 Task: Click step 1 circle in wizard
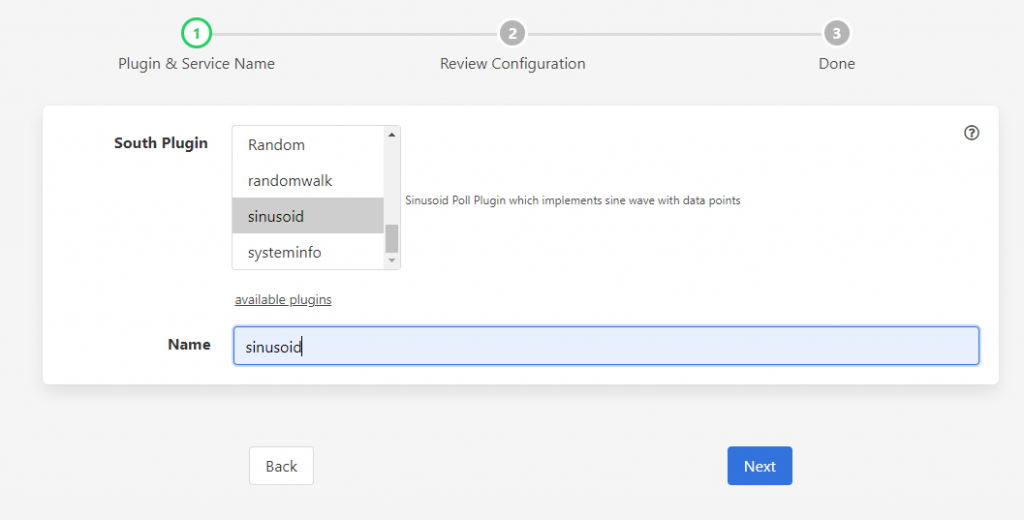196,33
